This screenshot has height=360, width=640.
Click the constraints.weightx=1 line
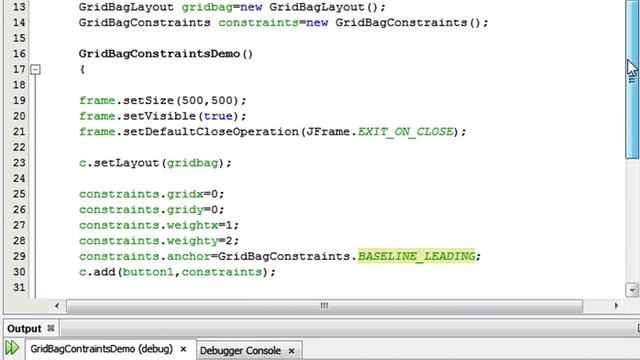(x=159, y=225)
